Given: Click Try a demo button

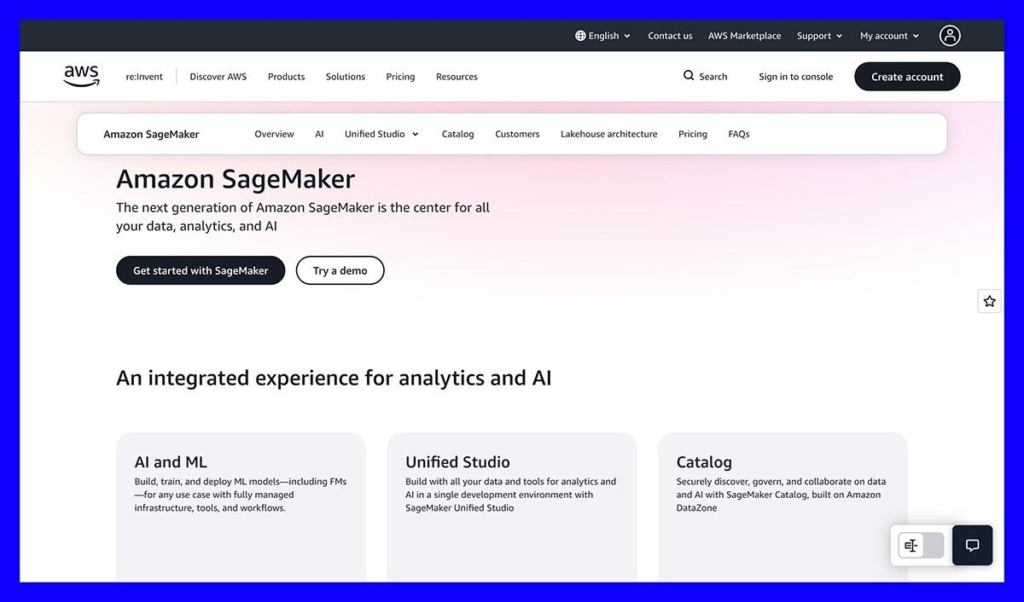Looking at the screenshot, I should pos(340,270).
